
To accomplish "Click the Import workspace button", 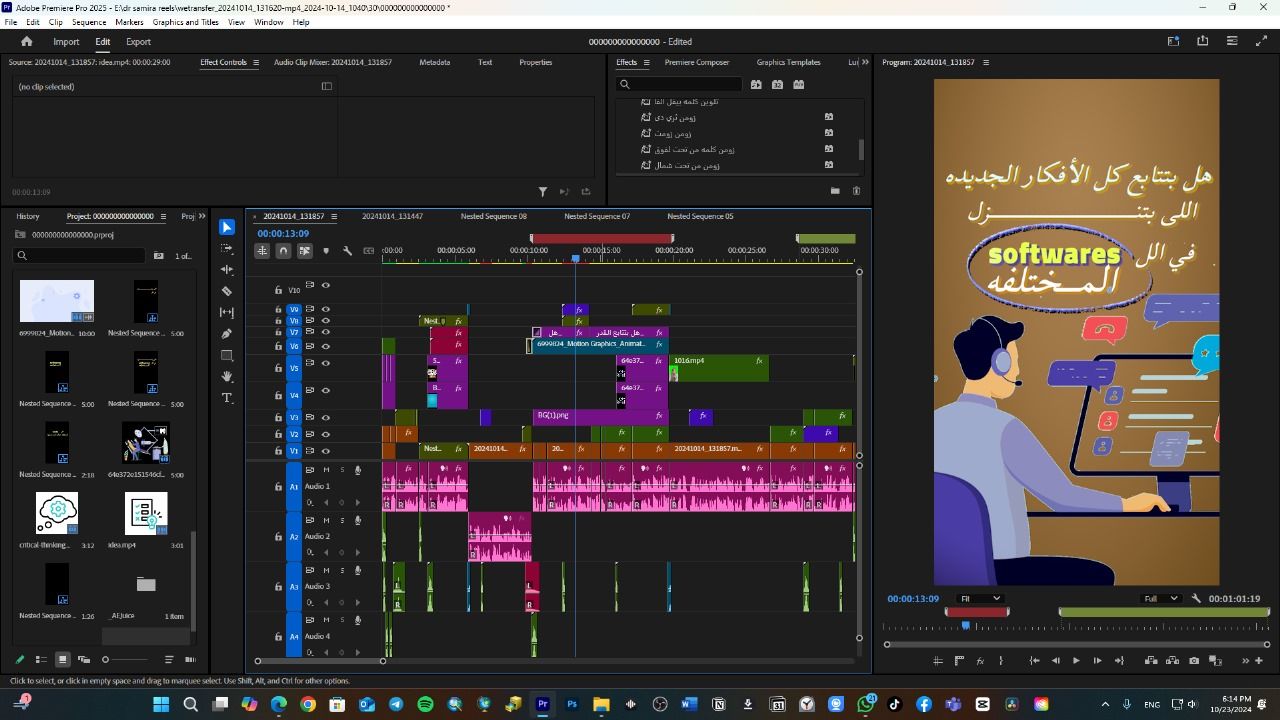I will click(66, 42).
